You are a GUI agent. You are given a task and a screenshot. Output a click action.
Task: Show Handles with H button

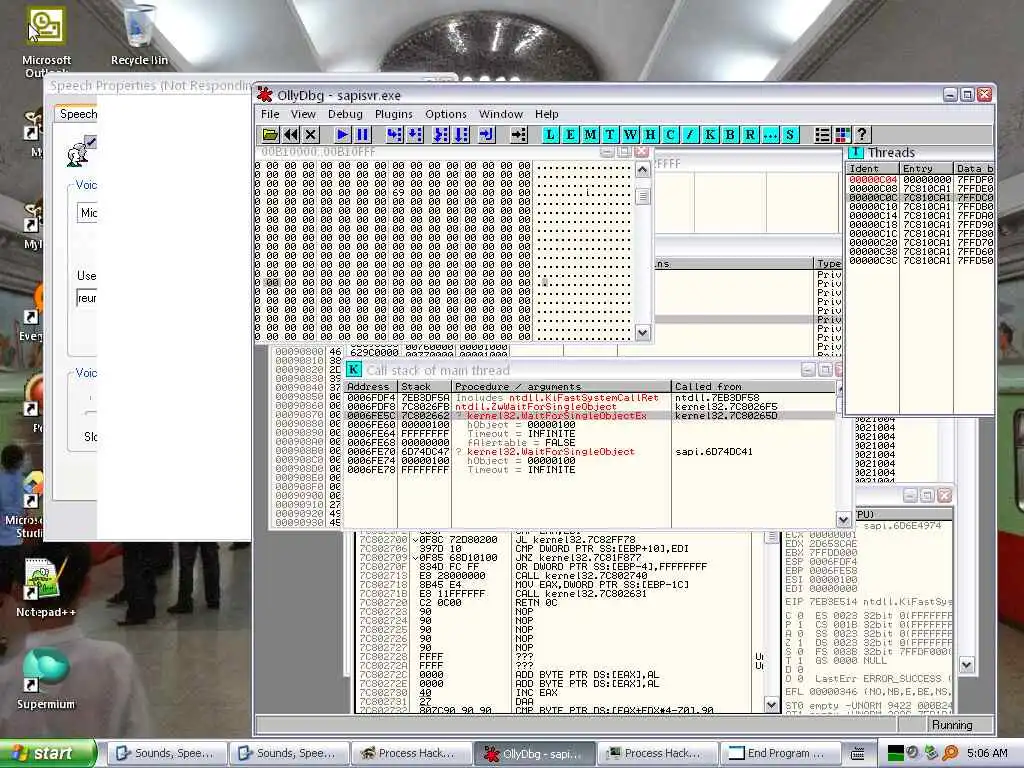click(x=650, y=135)
